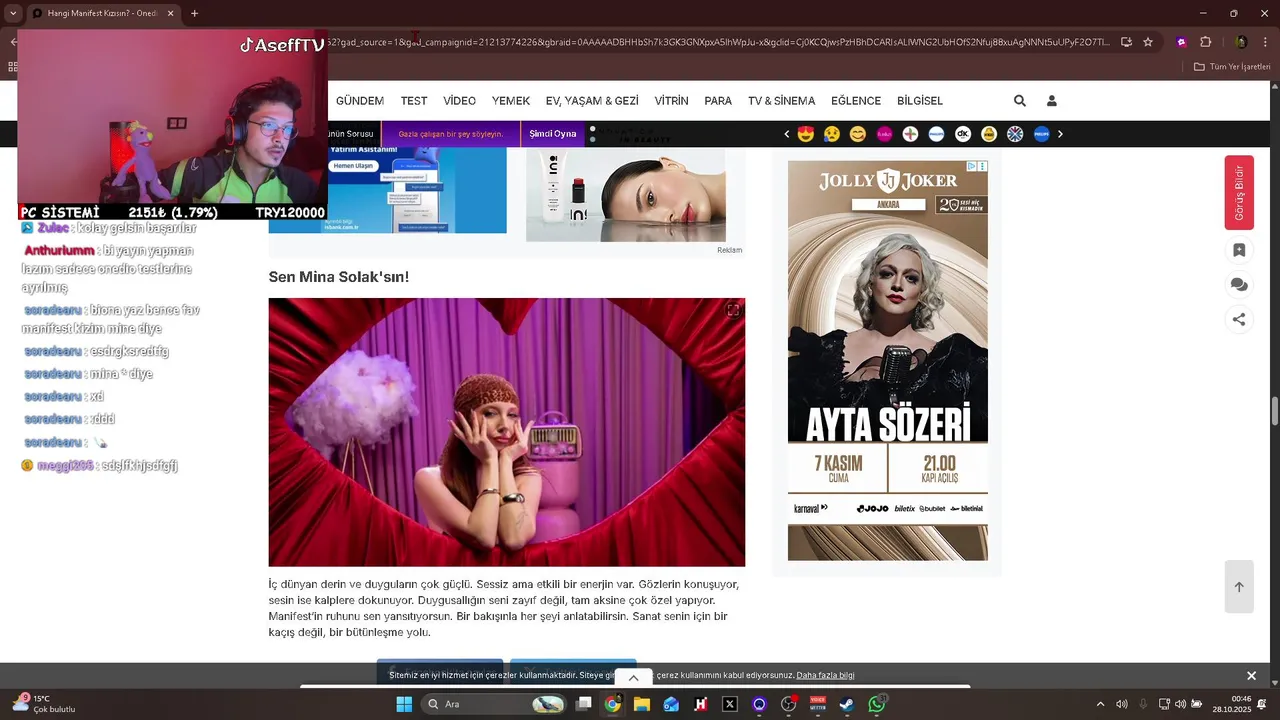Open the VİTRİN menu item
Screen dimensions: 1280x720
point(672,101)
